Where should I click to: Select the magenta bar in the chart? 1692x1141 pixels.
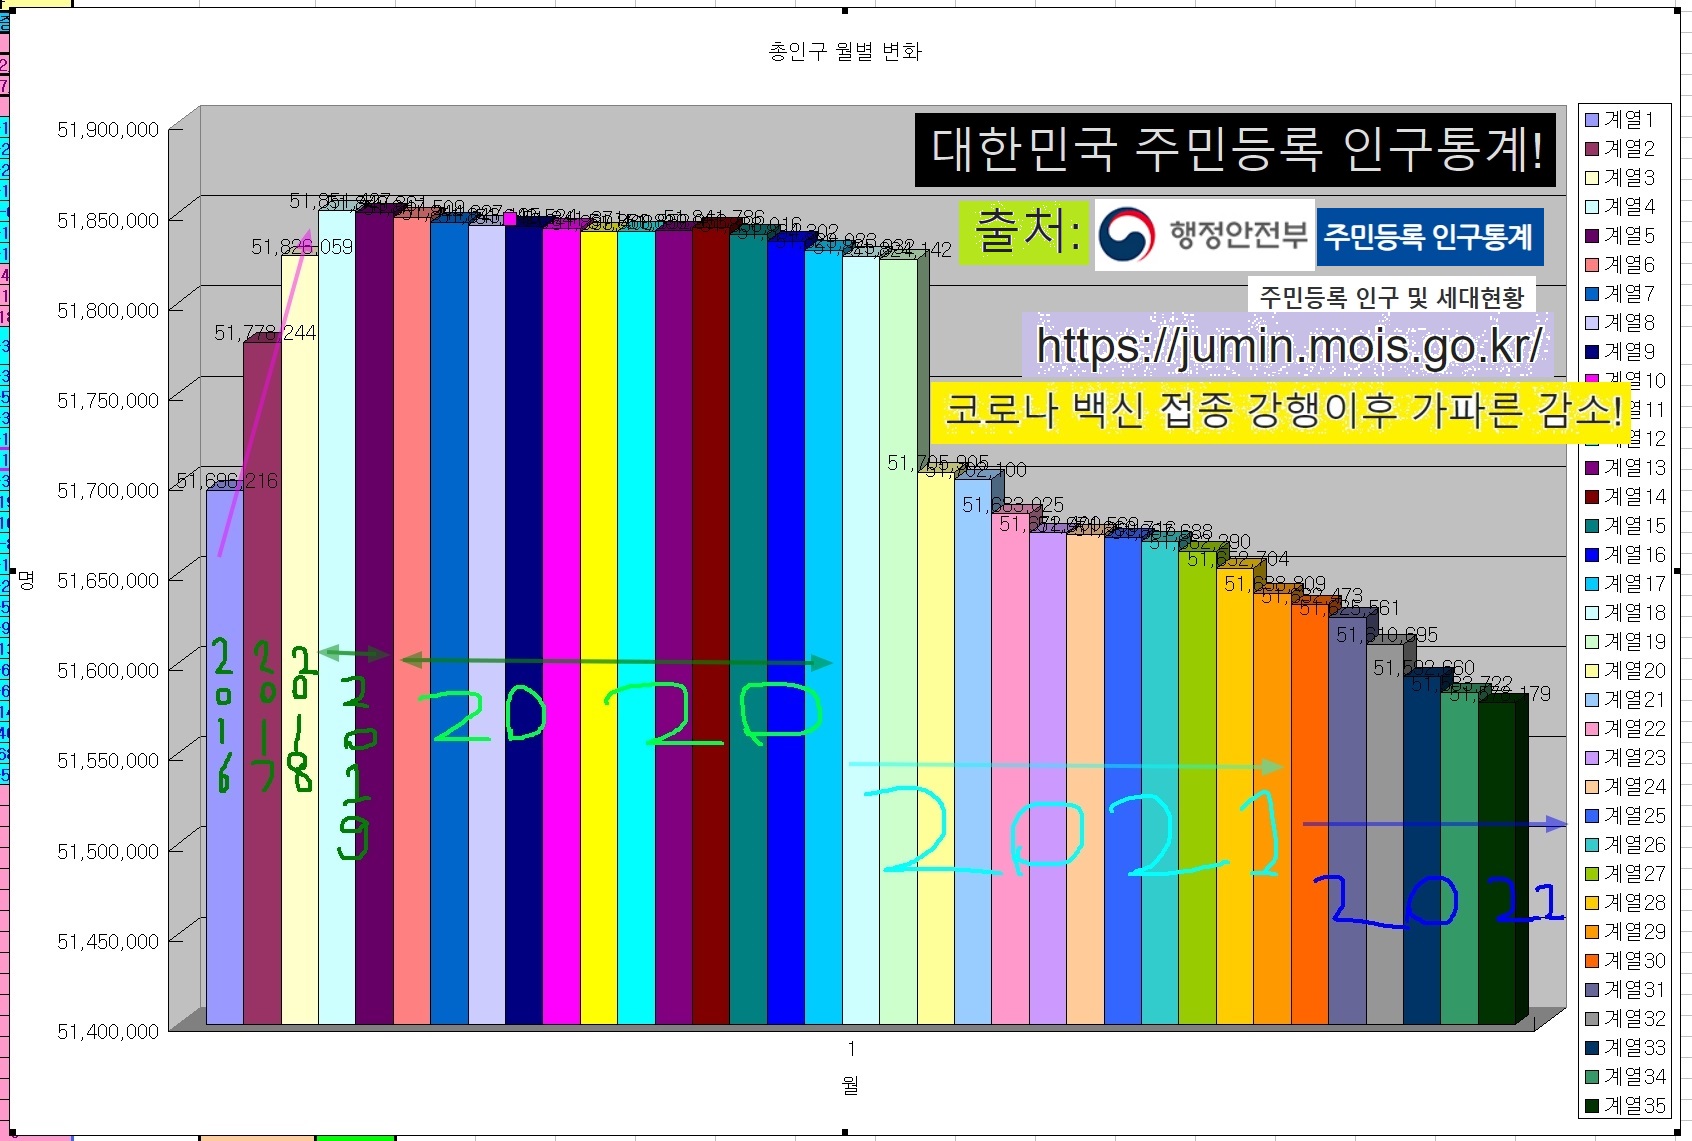pyautogui.click(x=561, y=625)
